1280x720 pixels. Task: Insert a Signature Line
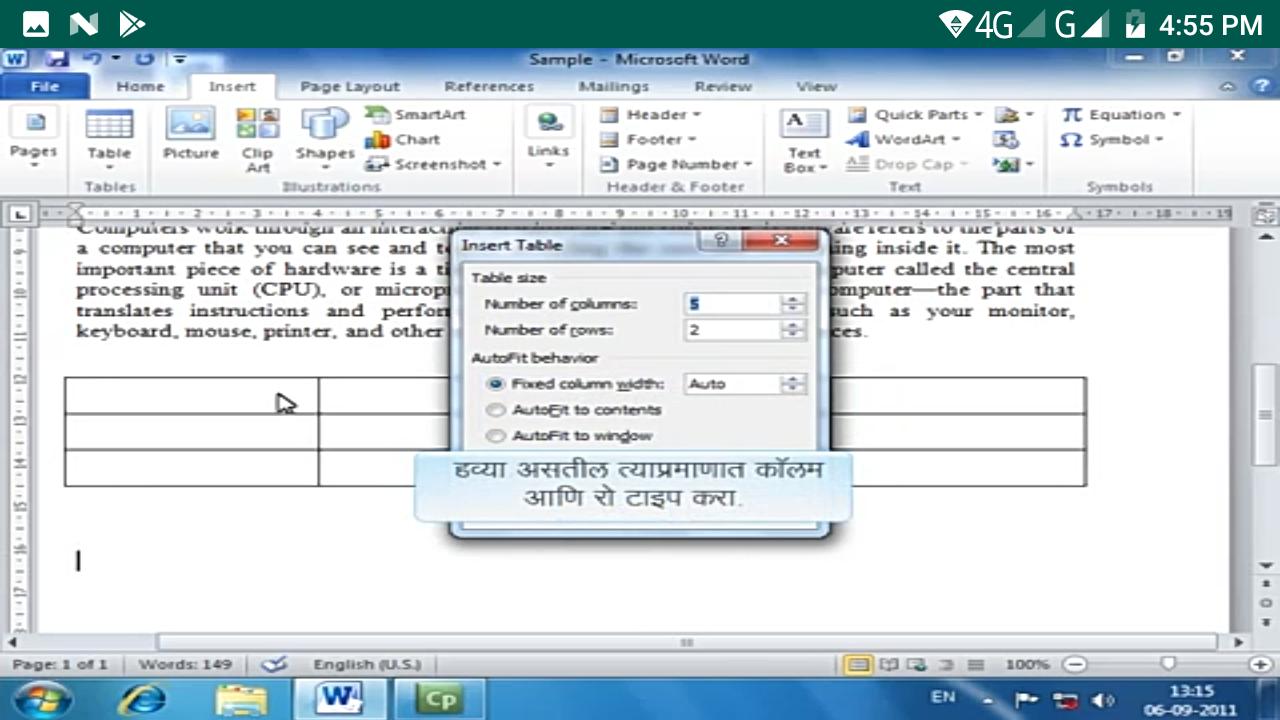click(x=1013, y=114)
